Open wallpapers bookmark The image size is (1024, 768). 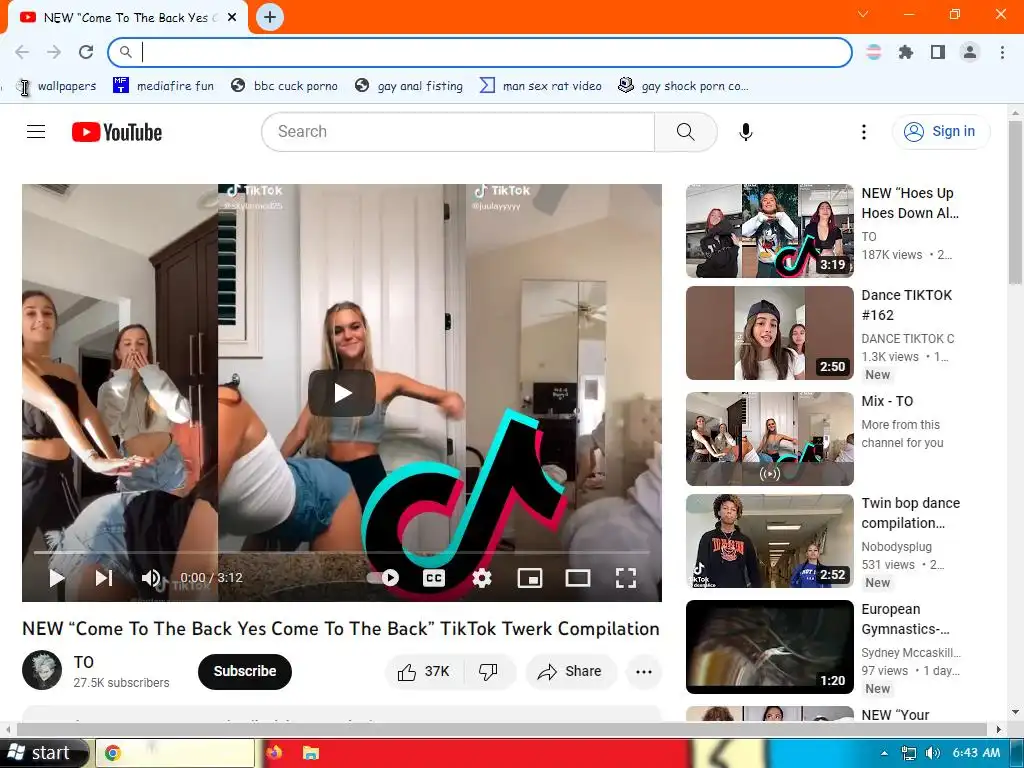tap(57, 86)
